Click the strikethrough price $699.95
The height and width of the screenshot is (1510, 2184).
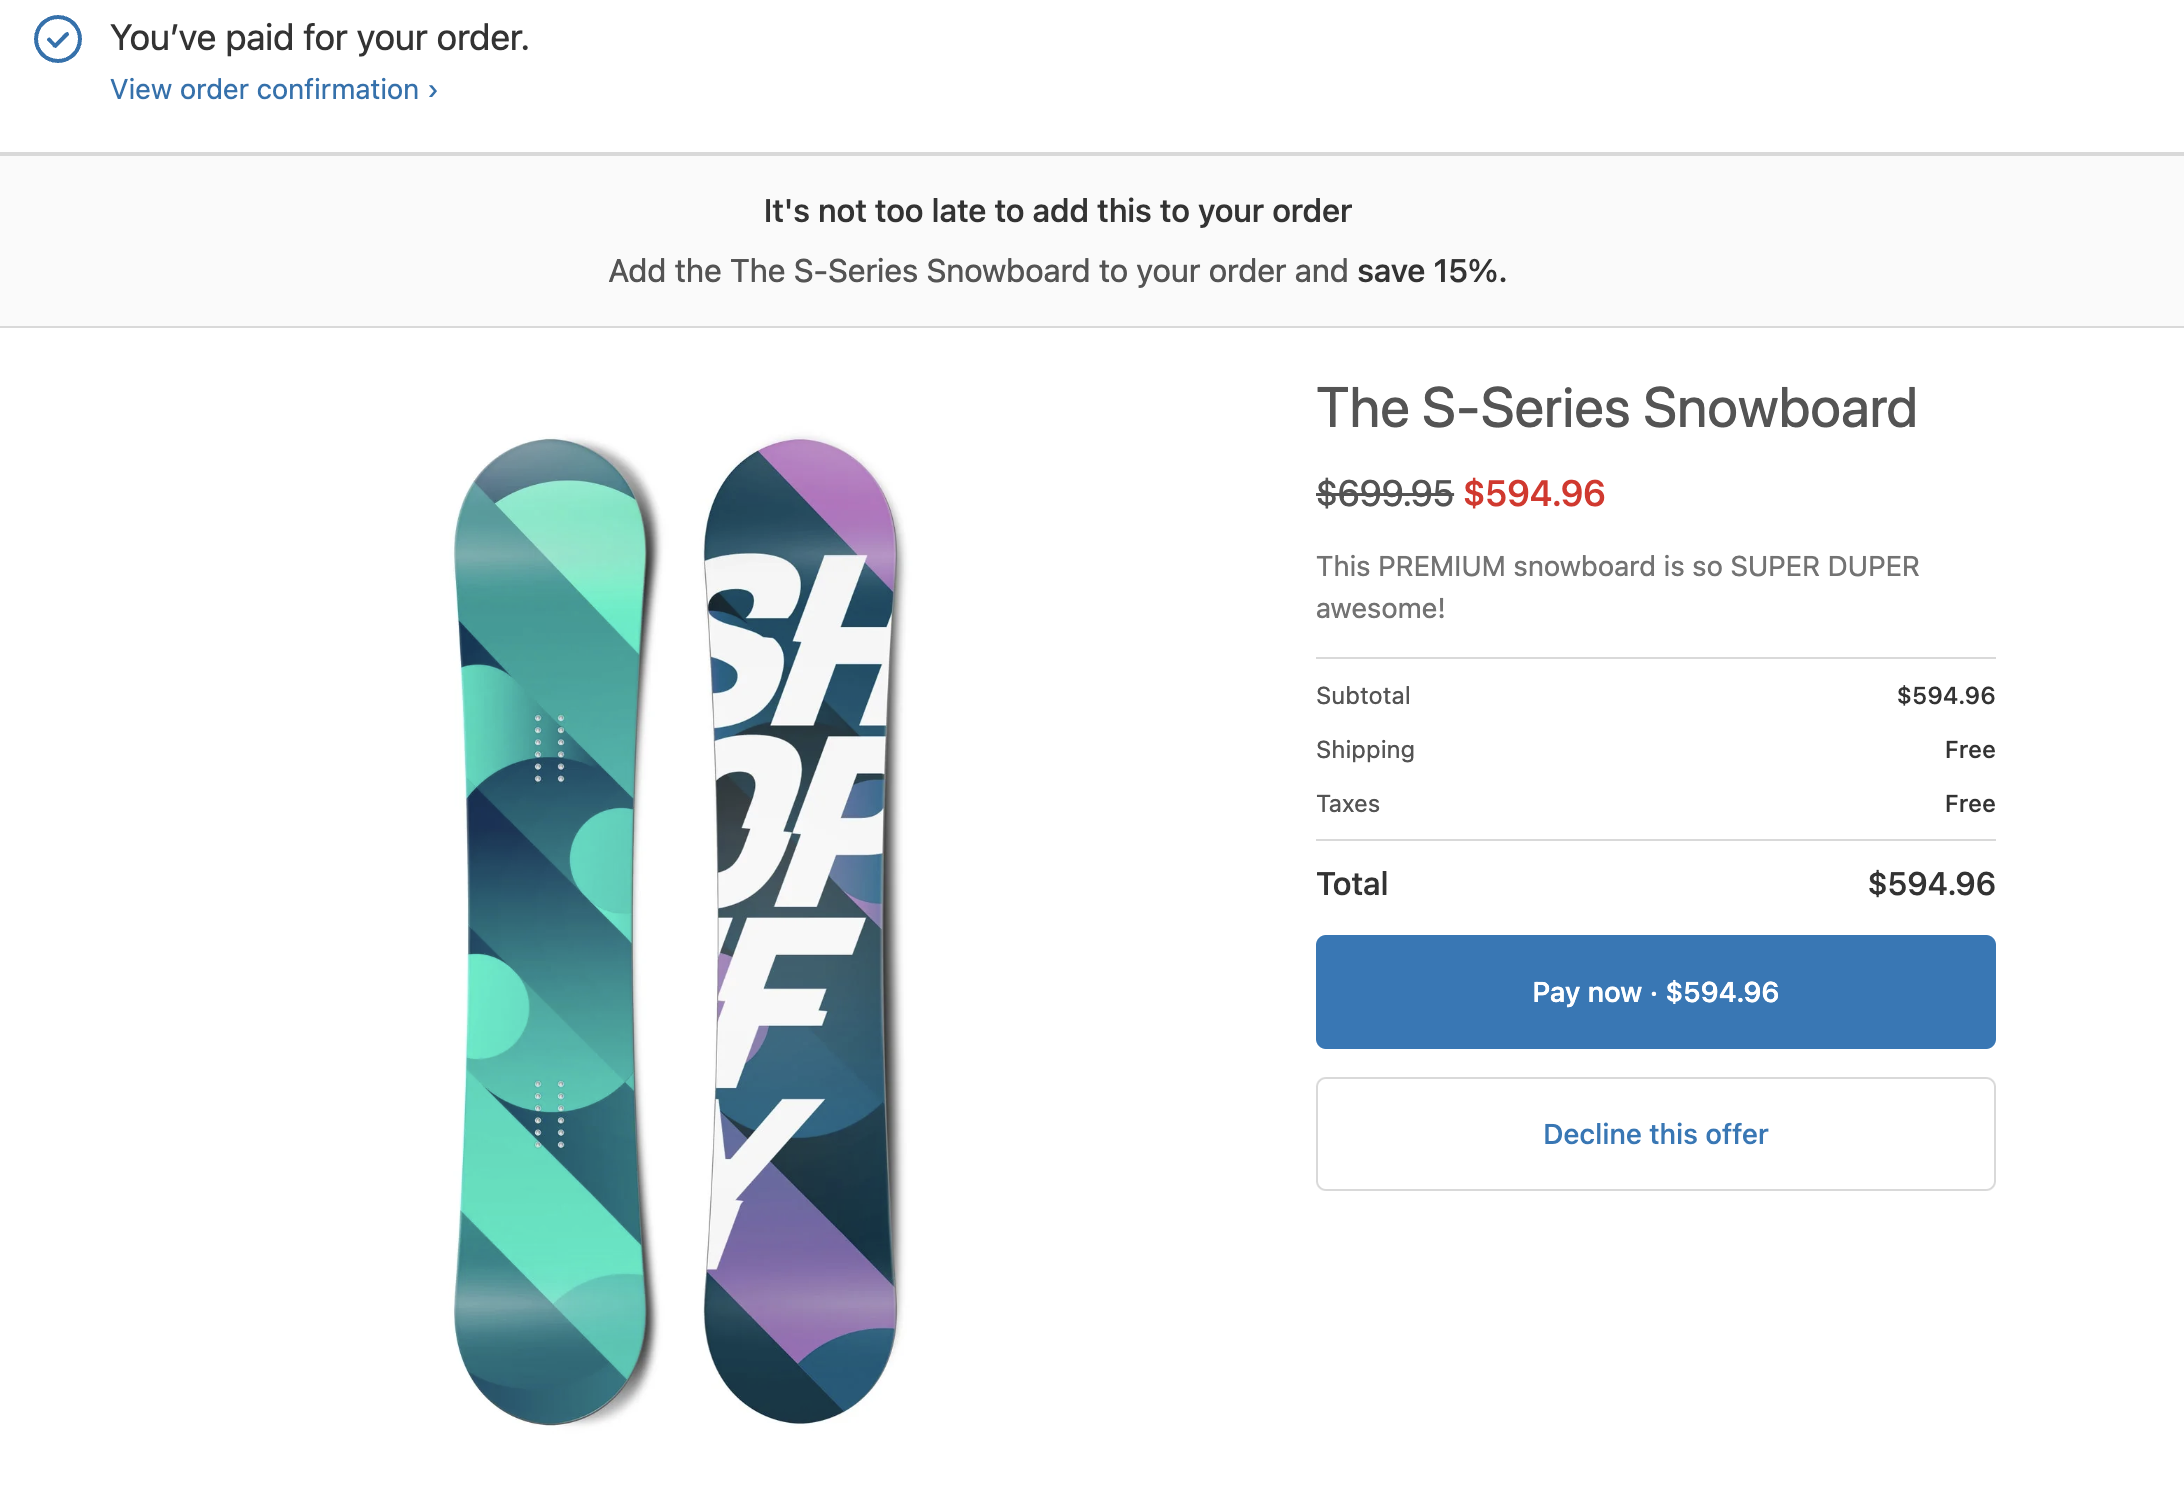tap(1381, 493)
